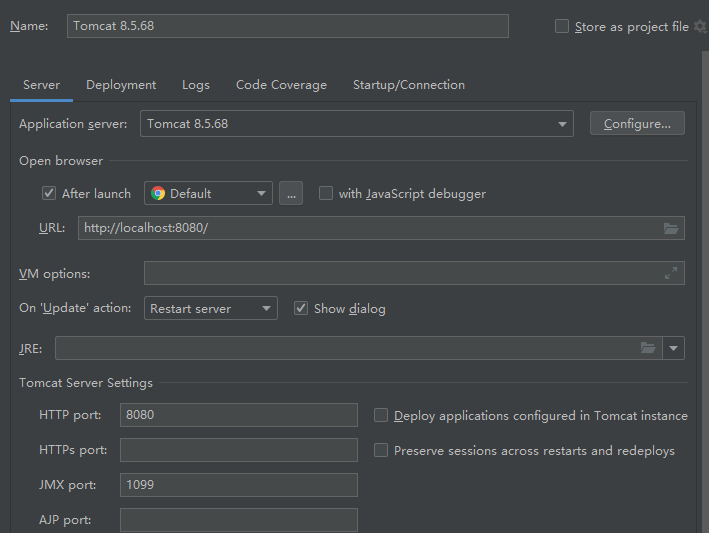
Task: Browse for JRE folder icon
Action: [648, 348]
